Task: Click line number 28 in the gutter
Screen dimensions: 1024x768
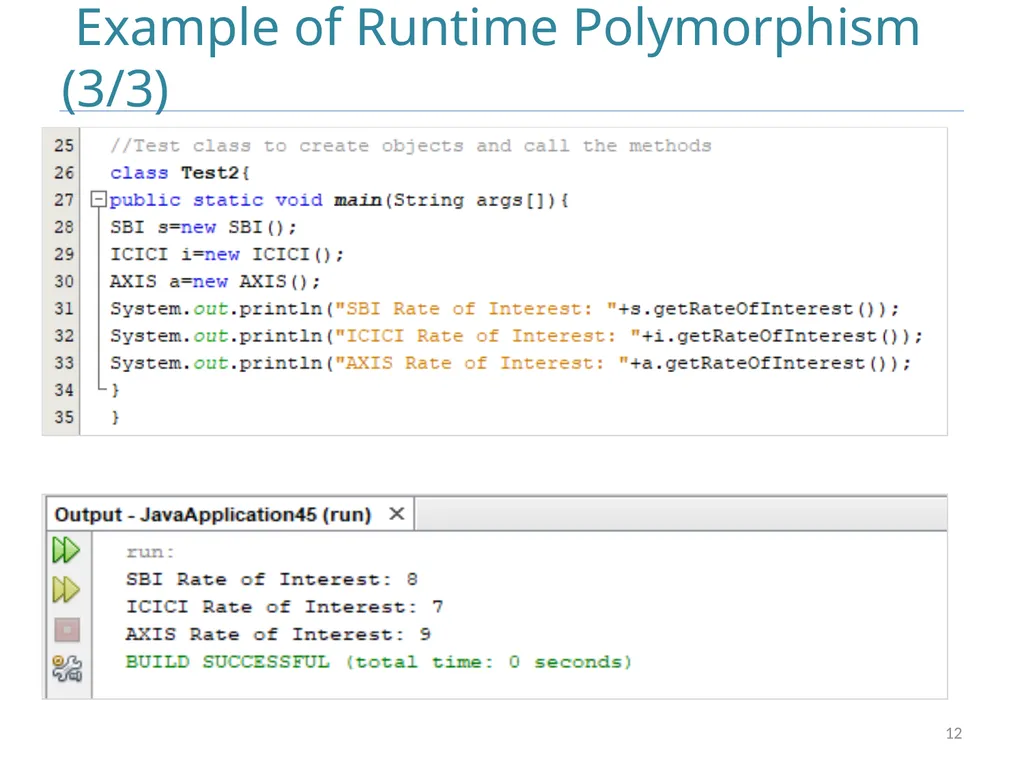Action: click(x=64, y=227)
